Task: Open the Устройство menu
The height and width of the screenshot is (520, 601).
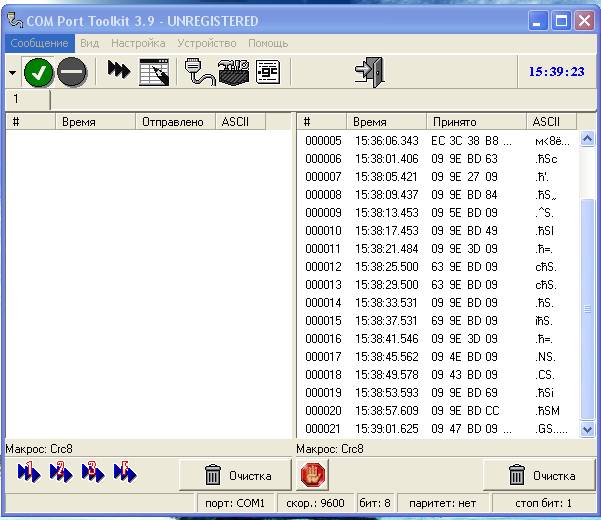Action: pos(207,43)
